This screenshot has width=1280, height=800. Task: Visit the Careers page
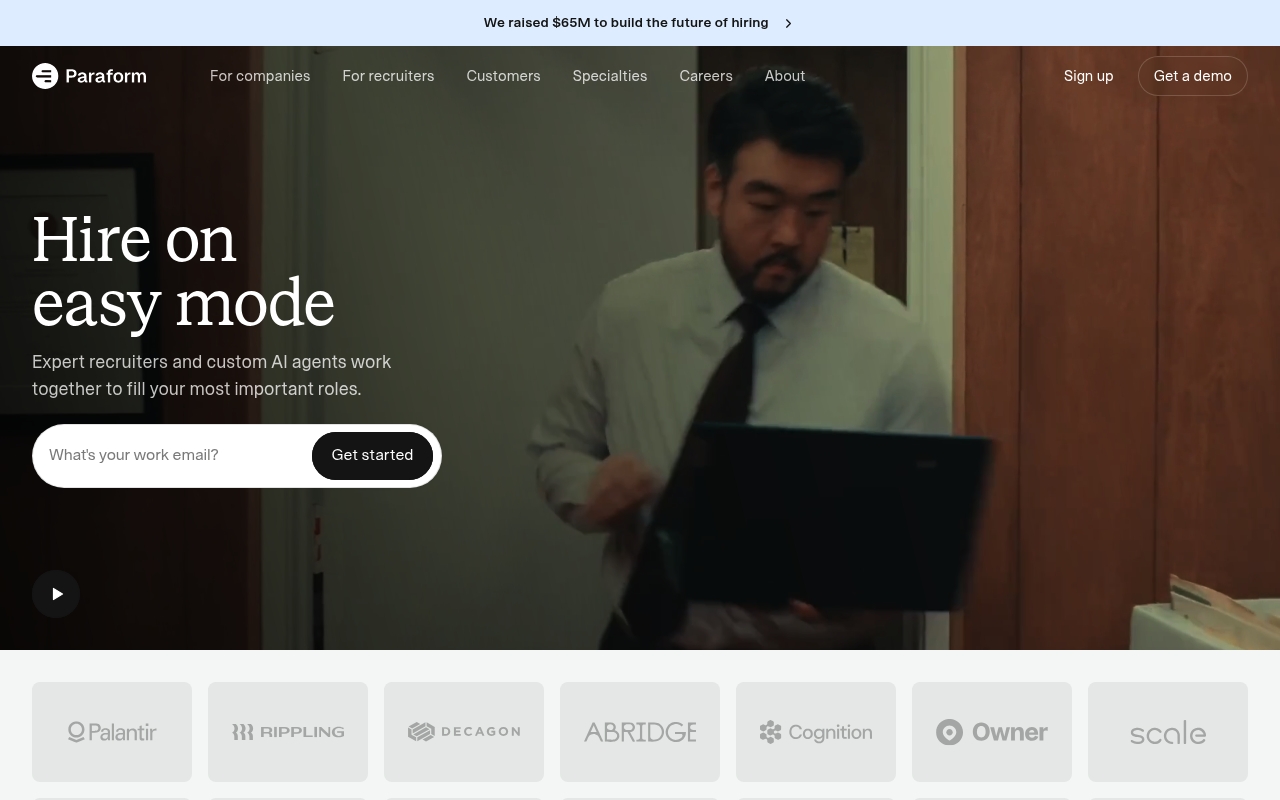click(706, 76)
